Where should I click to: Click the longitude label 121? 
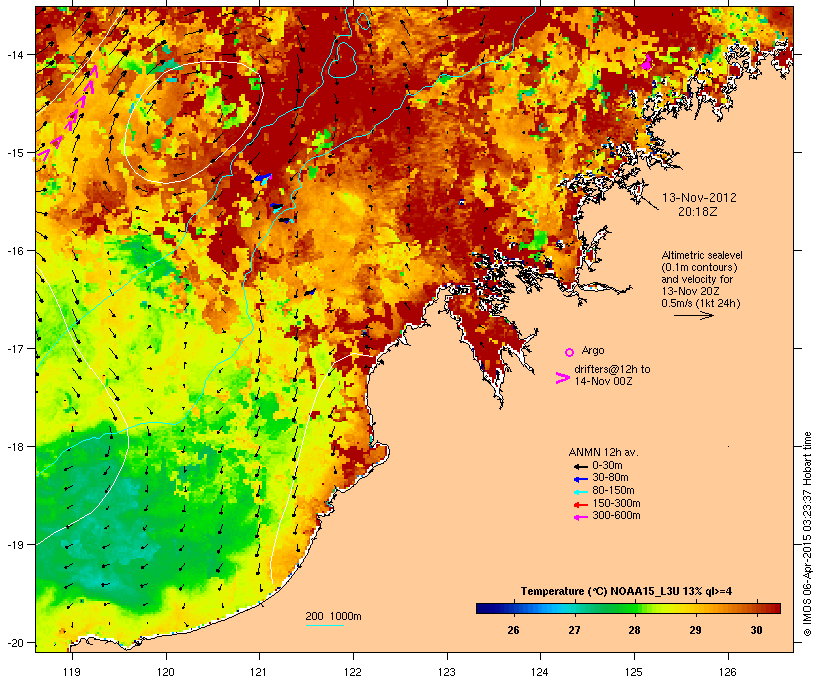(x=259, y=672)
